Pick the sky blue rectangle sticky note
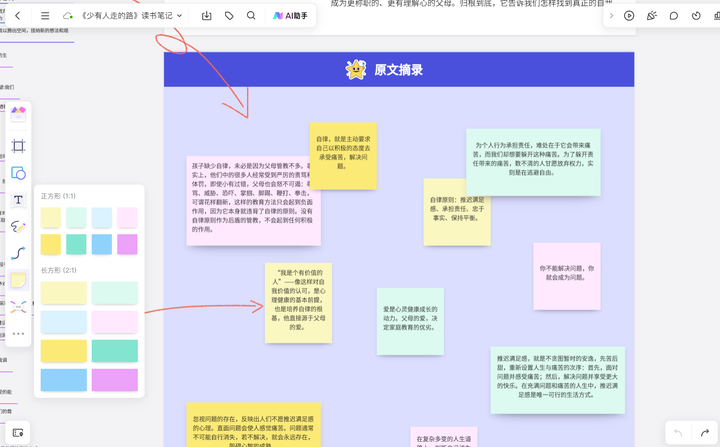720x447 pixels. point(64,380)
